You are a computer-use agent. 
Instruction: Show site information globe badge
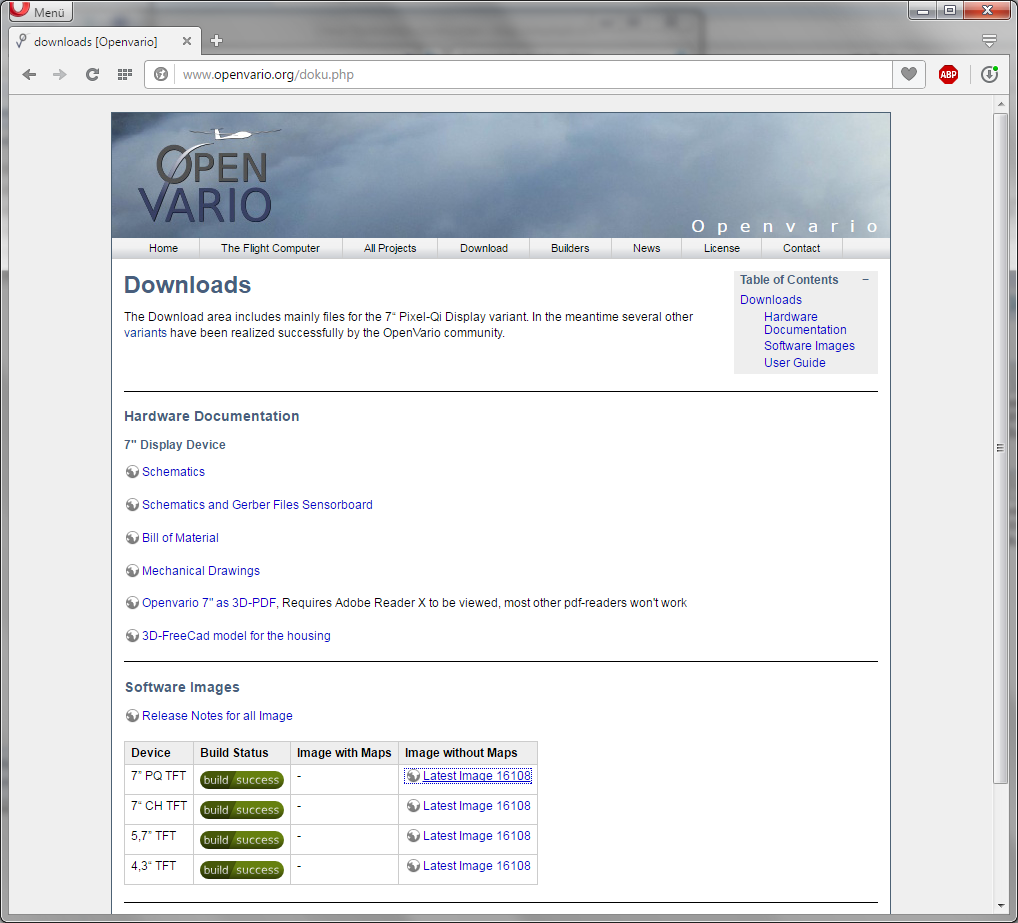[160, 75]
